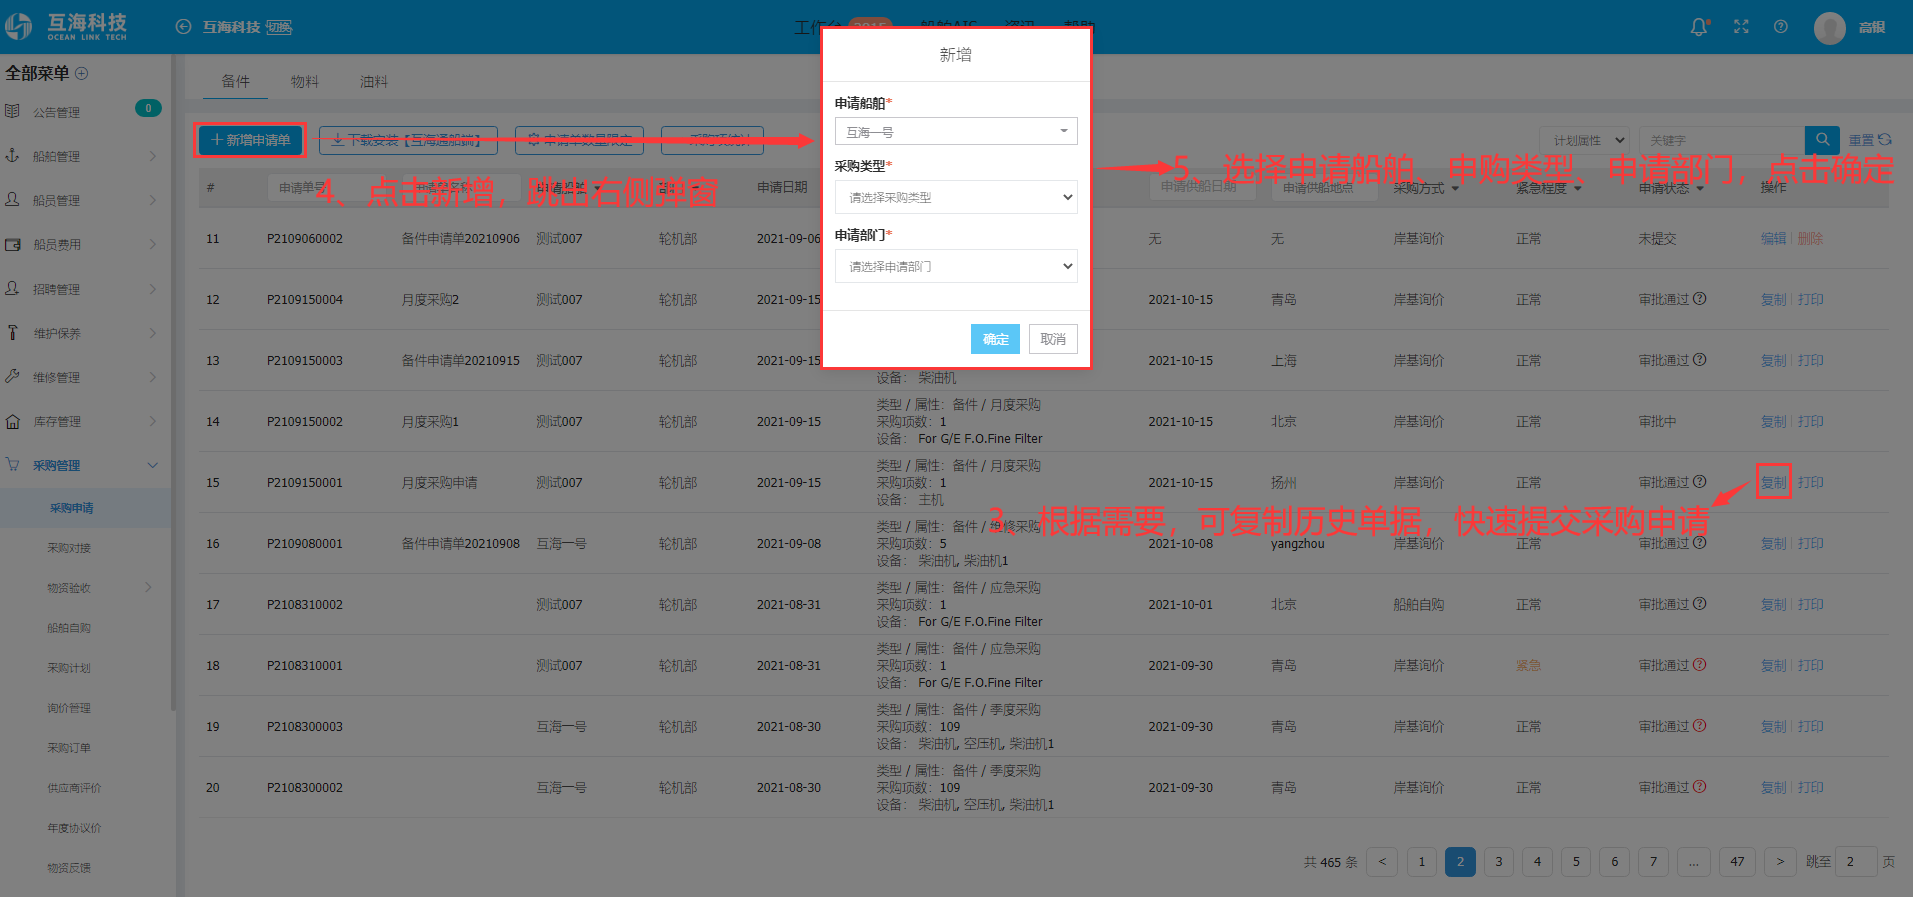Click 编辑 for row P2109060002
Screen dimensions: 1913x897
point(1773,238)
